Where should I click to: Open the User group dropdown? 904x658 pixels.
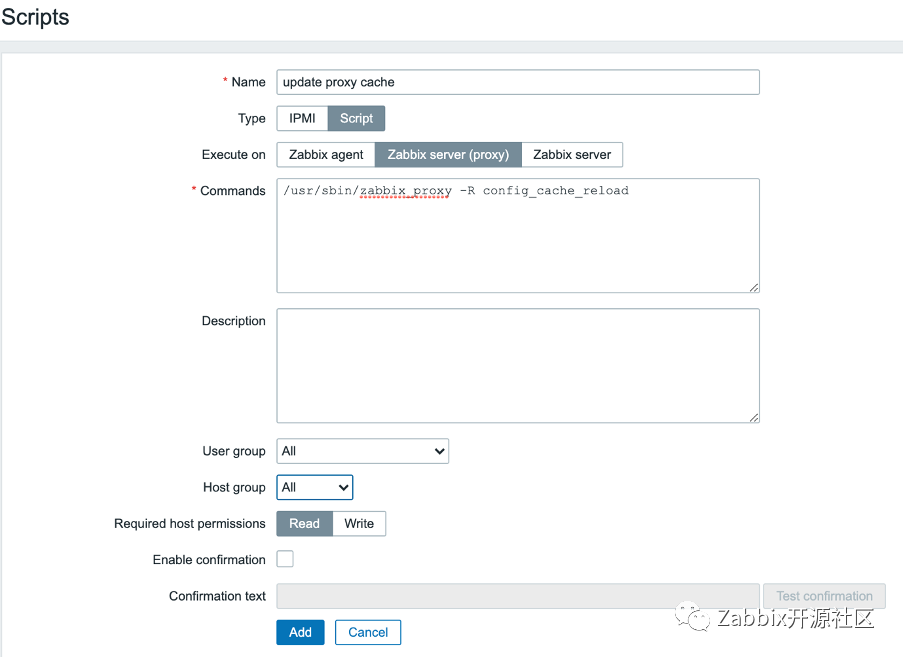(363, 451)
